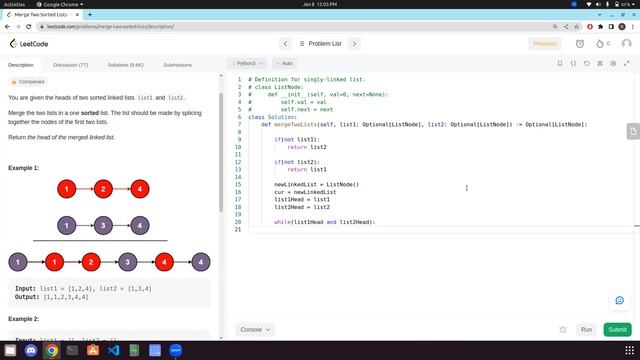Bookmark this page star icon
This screenshot has width=640, height=360.
(x=576, y=27)
